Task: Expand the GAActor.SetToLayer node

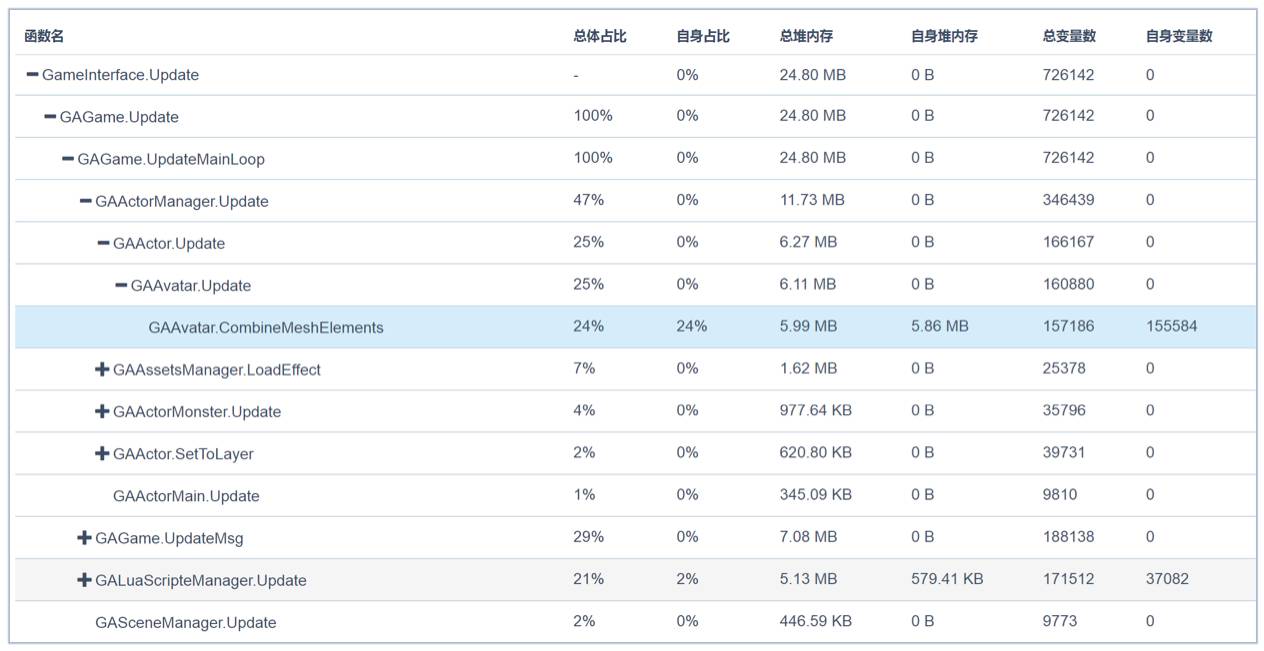Action: tap(102, 454)
